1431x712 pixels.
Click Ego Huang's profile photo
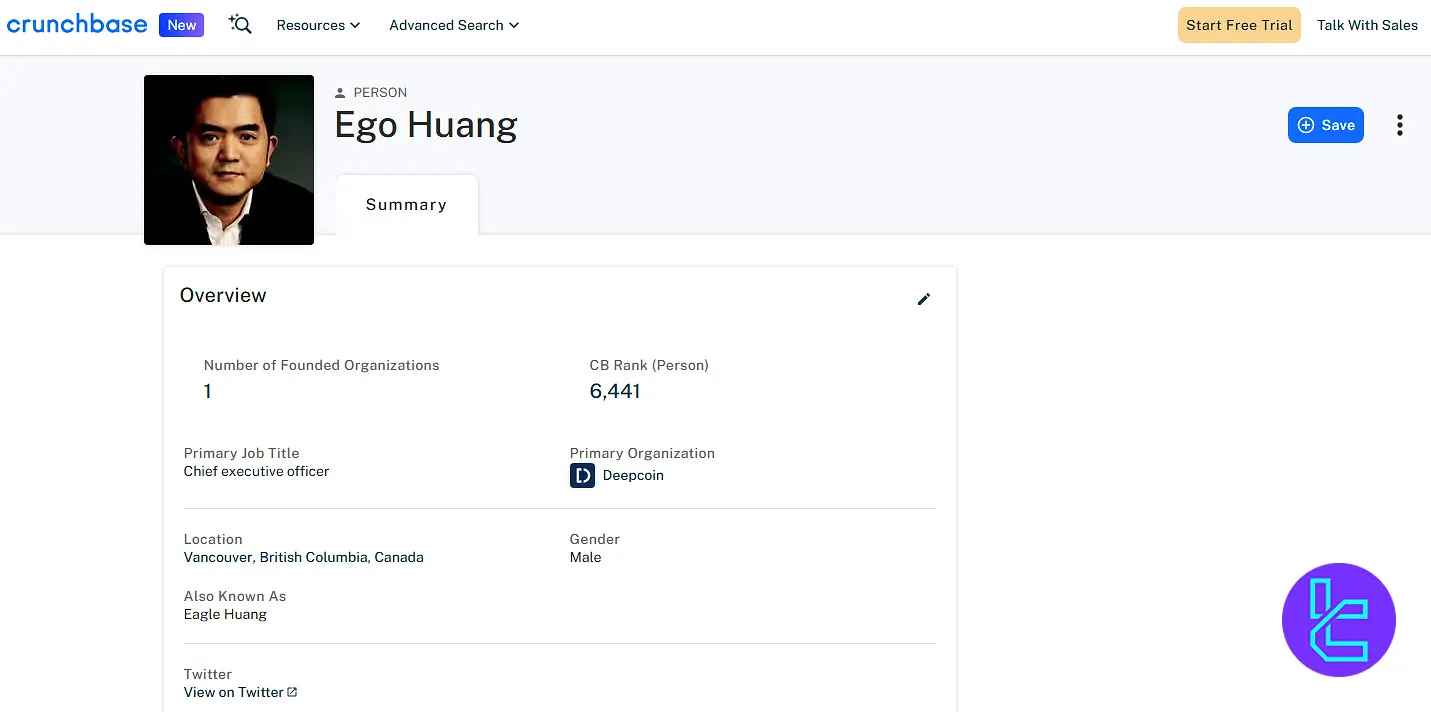(229, 160)
